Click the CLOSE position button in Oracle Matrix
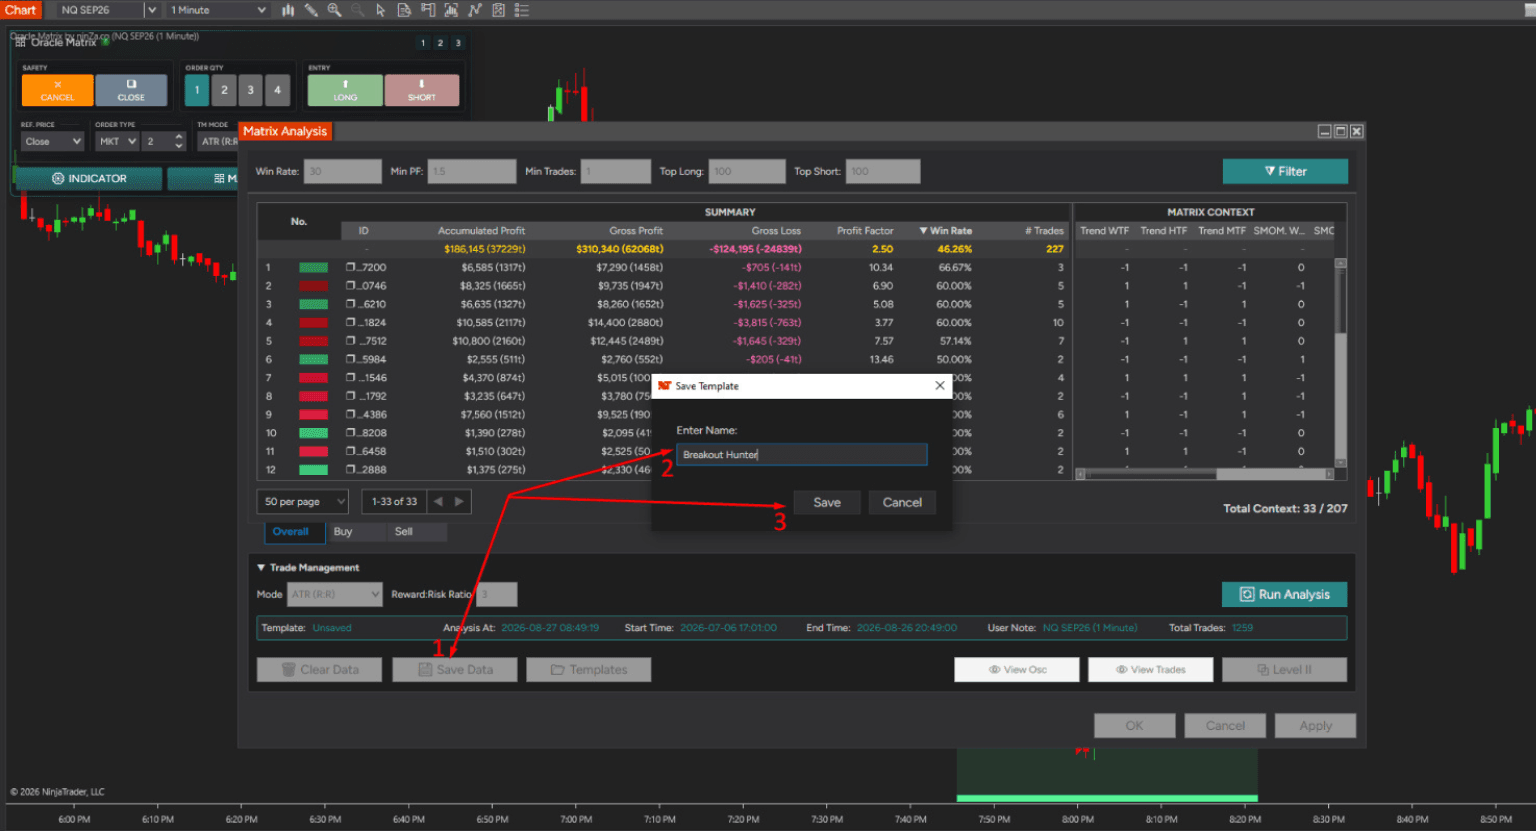1536x831 pixels. click(131, 90)
